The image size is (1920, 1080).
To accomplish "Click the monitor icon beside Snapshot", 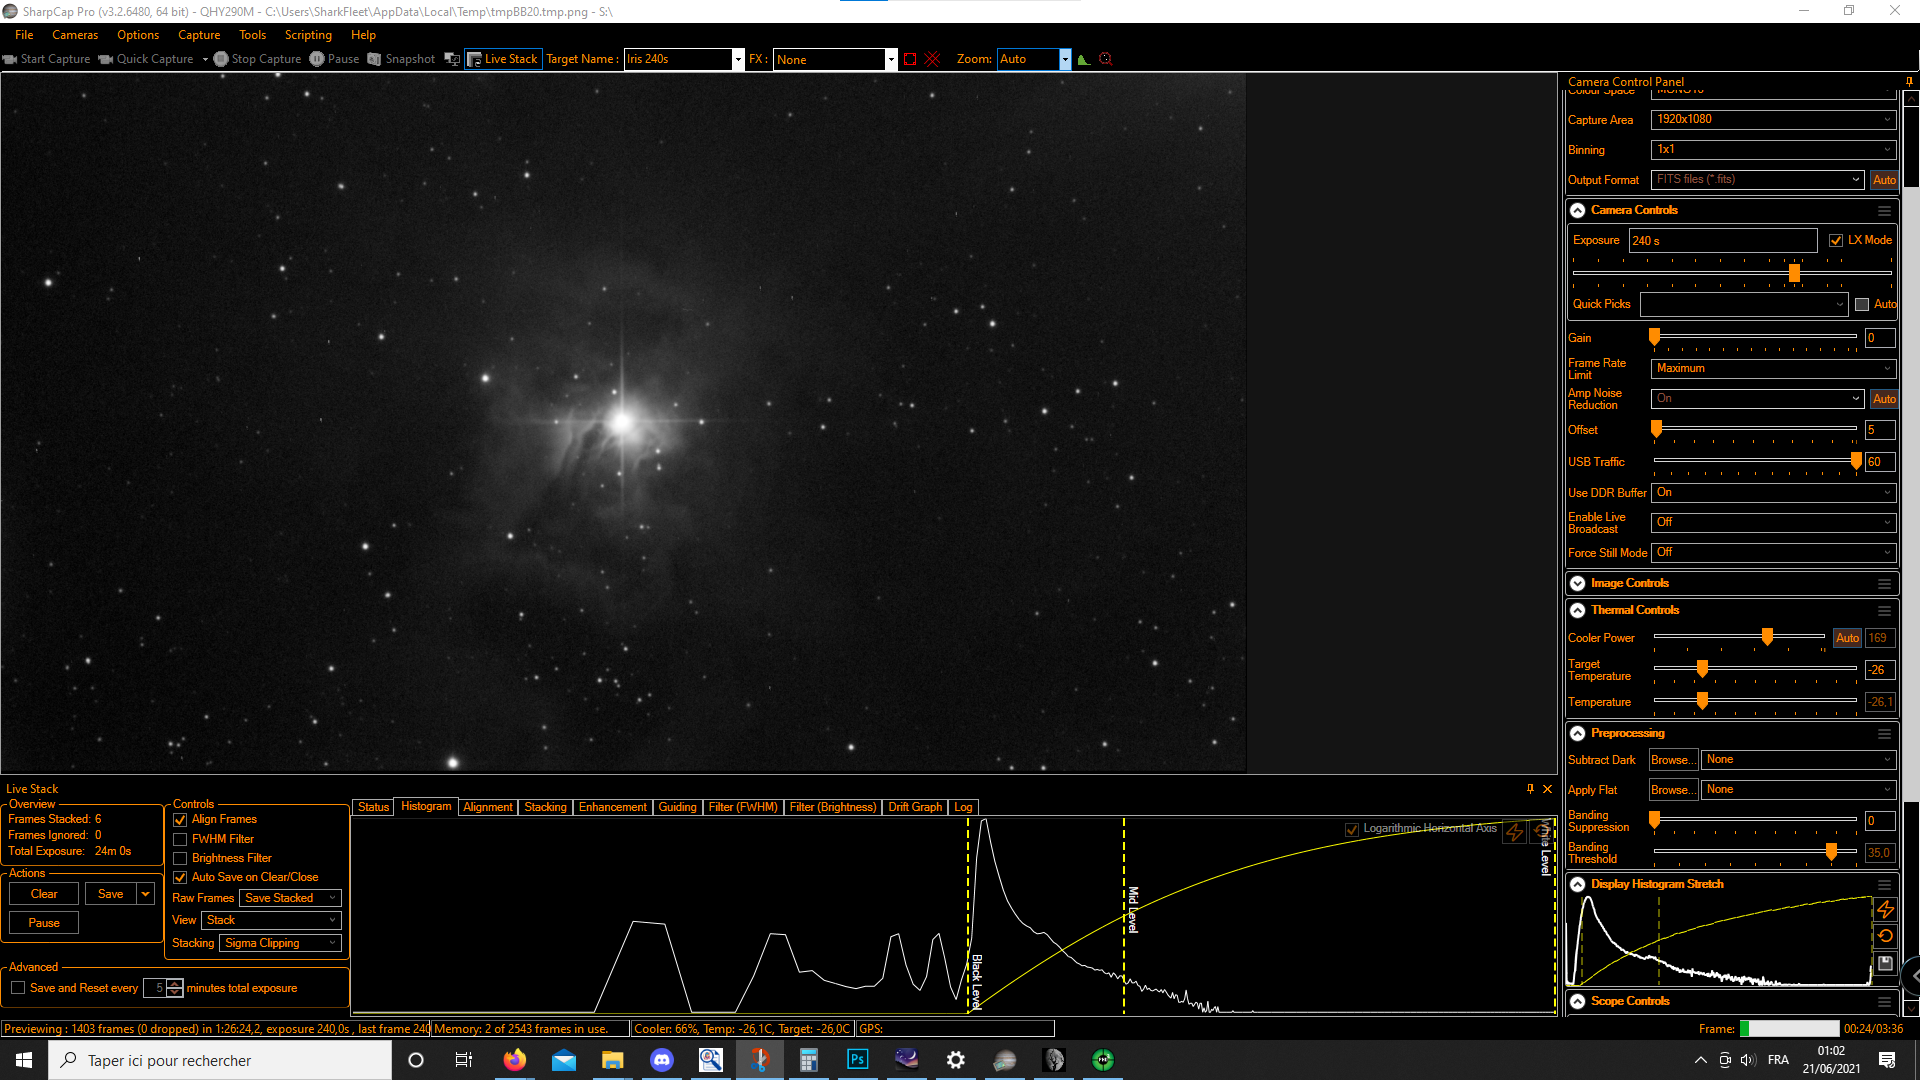I will click(x=452, y=59).
